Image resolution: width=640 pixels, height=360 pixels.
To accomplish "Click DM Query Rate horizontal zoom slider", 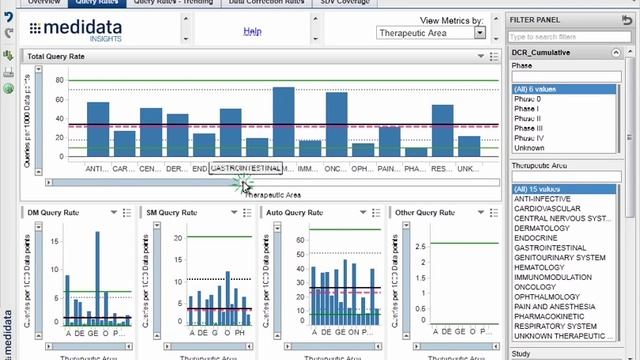I will (x=89, y=347).
